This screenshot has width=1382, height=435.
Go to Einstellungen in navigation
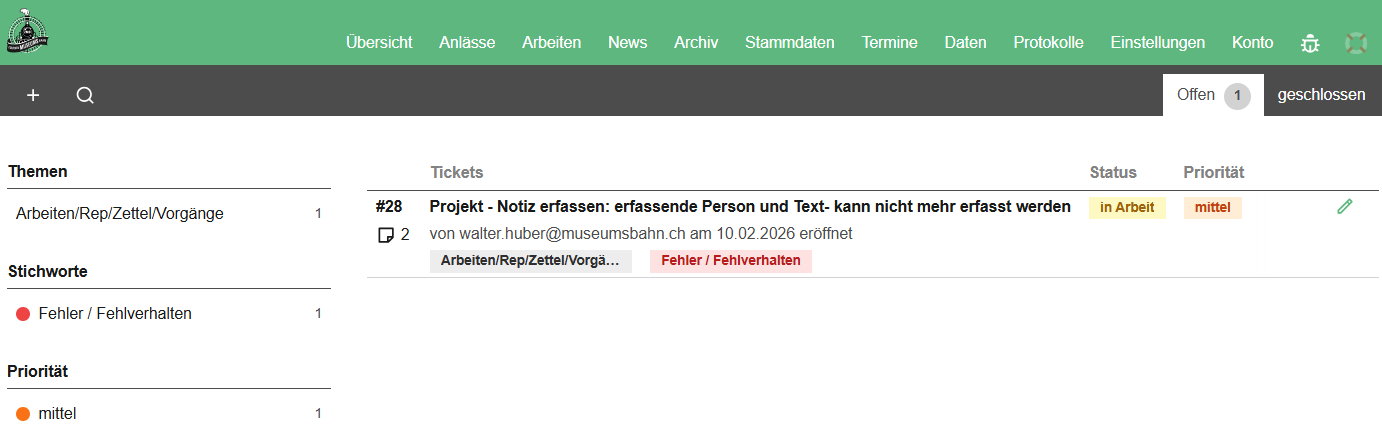(1157, 42)
